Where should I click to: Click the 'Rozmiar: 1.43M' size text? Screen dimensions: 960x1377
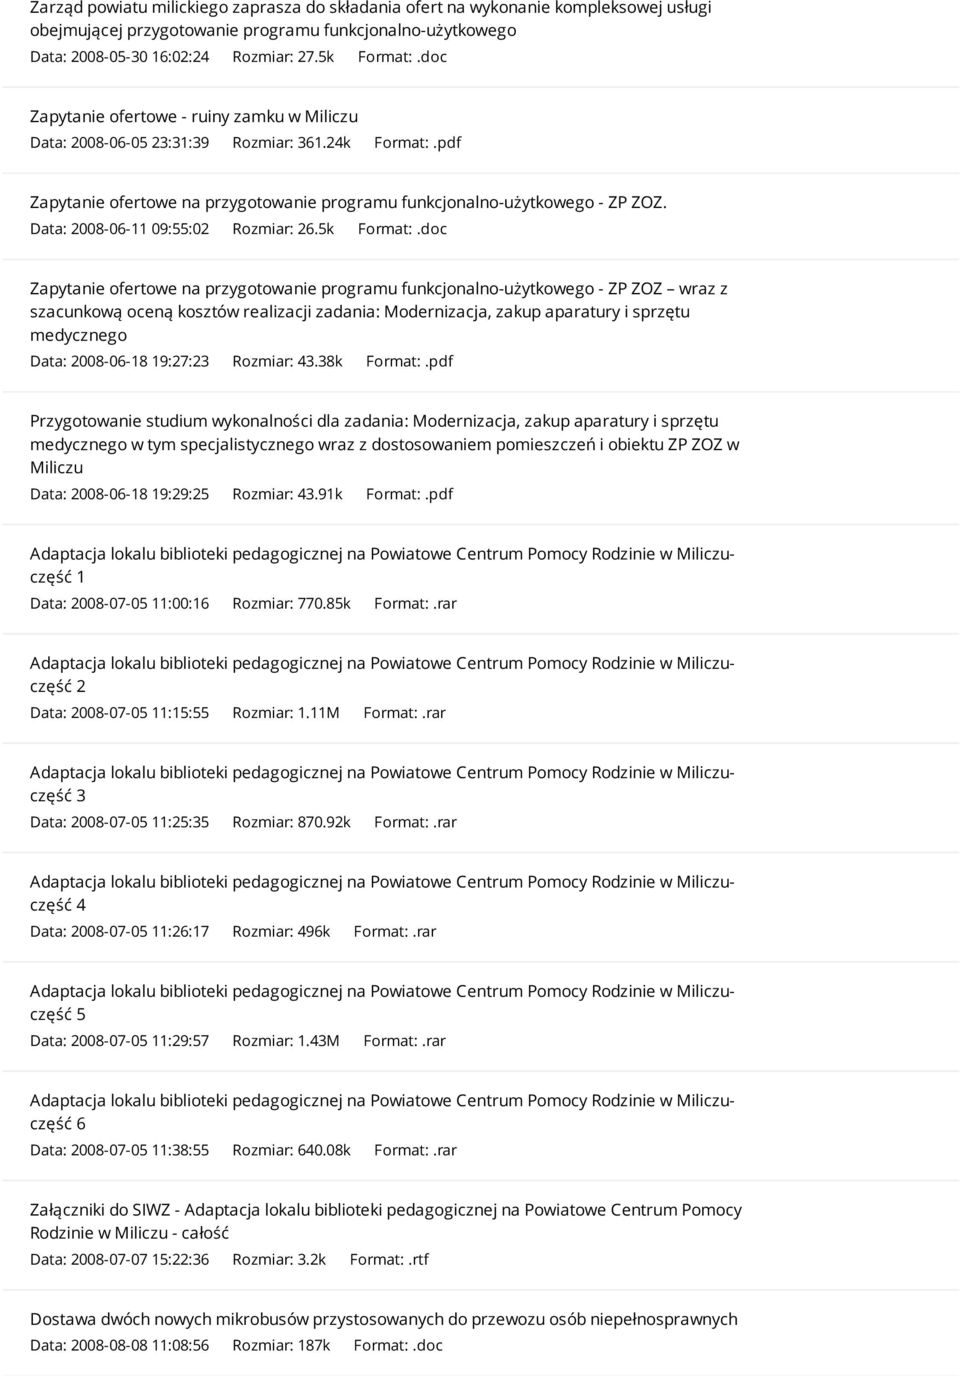click(286, 1041)
